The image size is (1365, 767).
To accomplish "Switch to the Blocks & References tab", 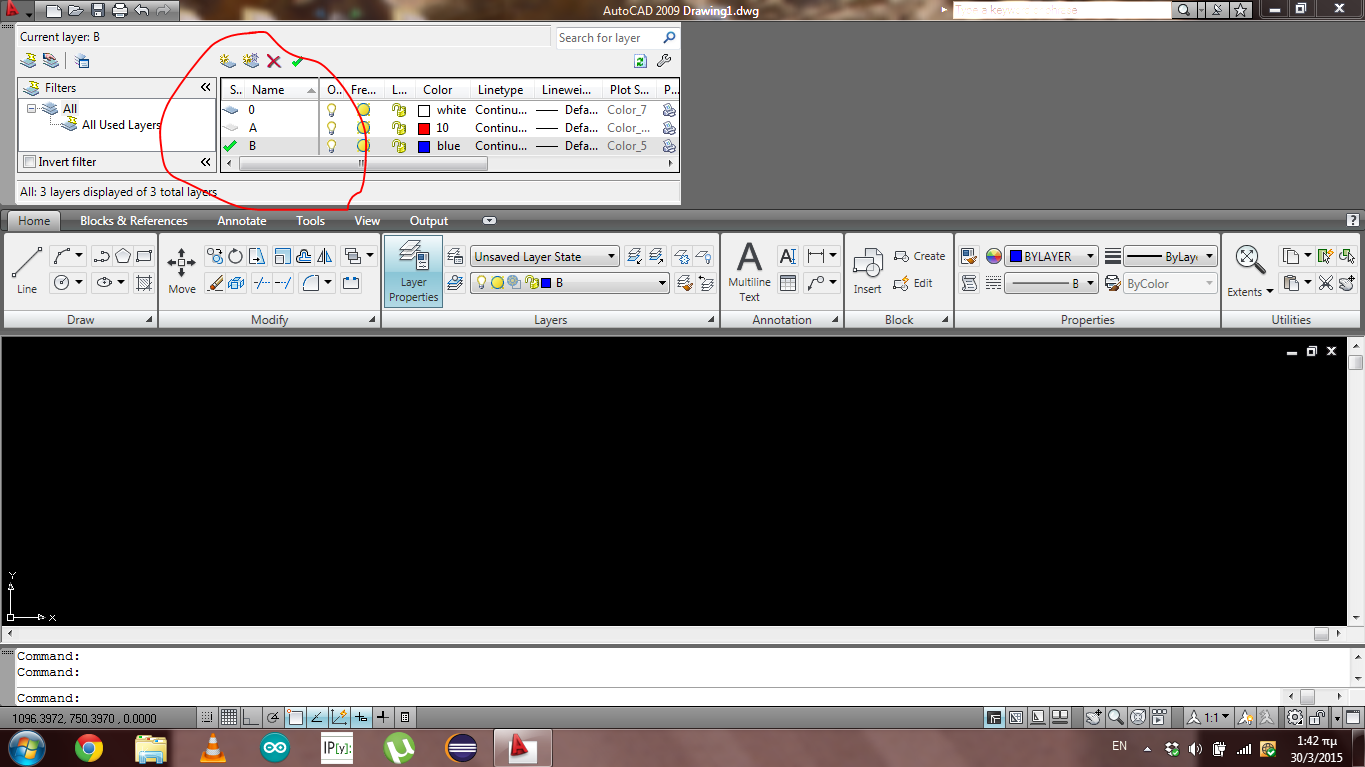I will coord(133,221).
